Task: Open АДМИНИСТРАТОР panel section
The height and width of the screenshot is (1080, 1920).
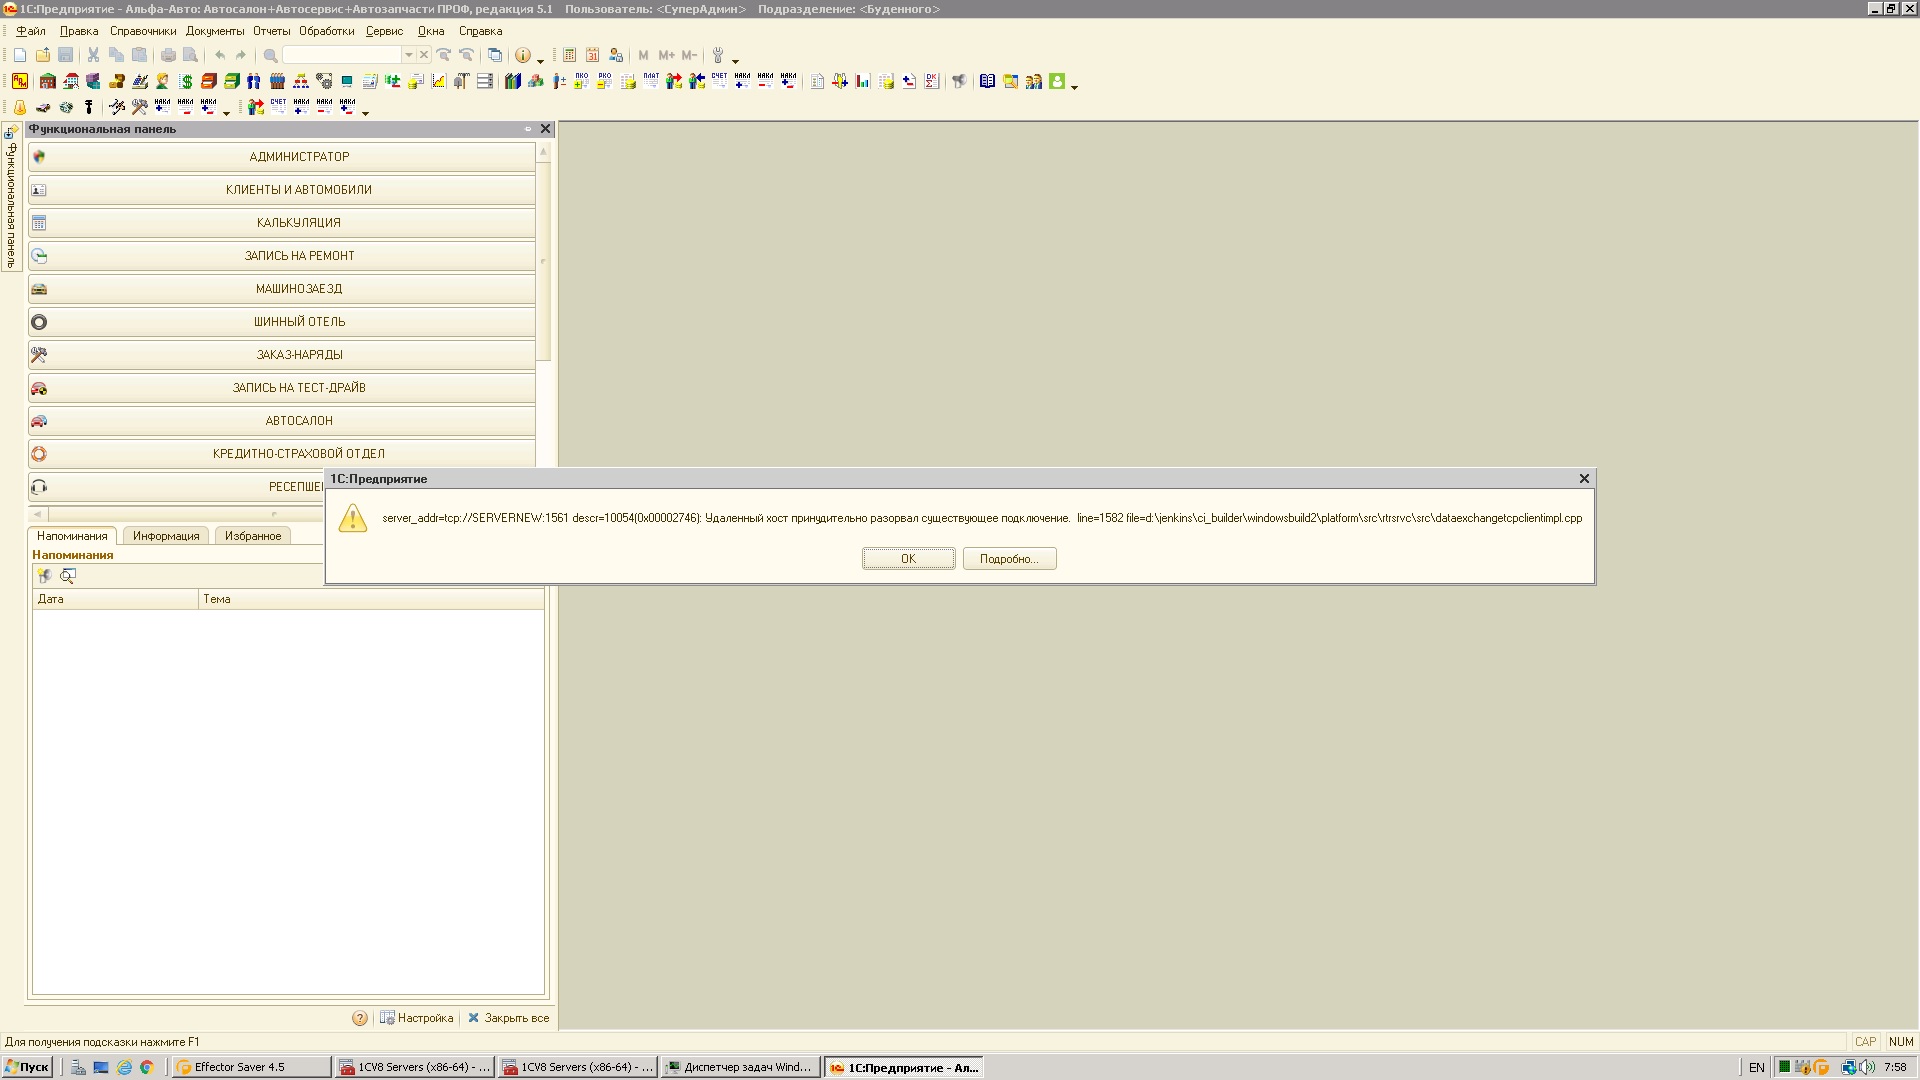Action: pos(282,157)
